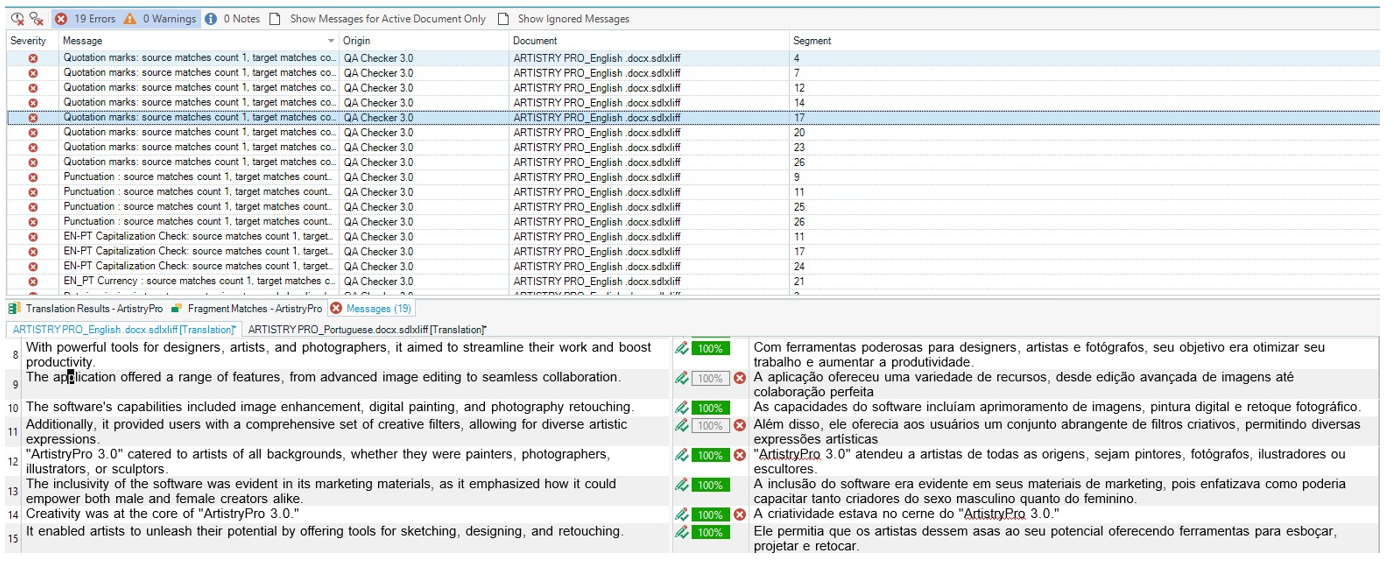Click the error icon on target segment 9

click(x=740, y=379)
